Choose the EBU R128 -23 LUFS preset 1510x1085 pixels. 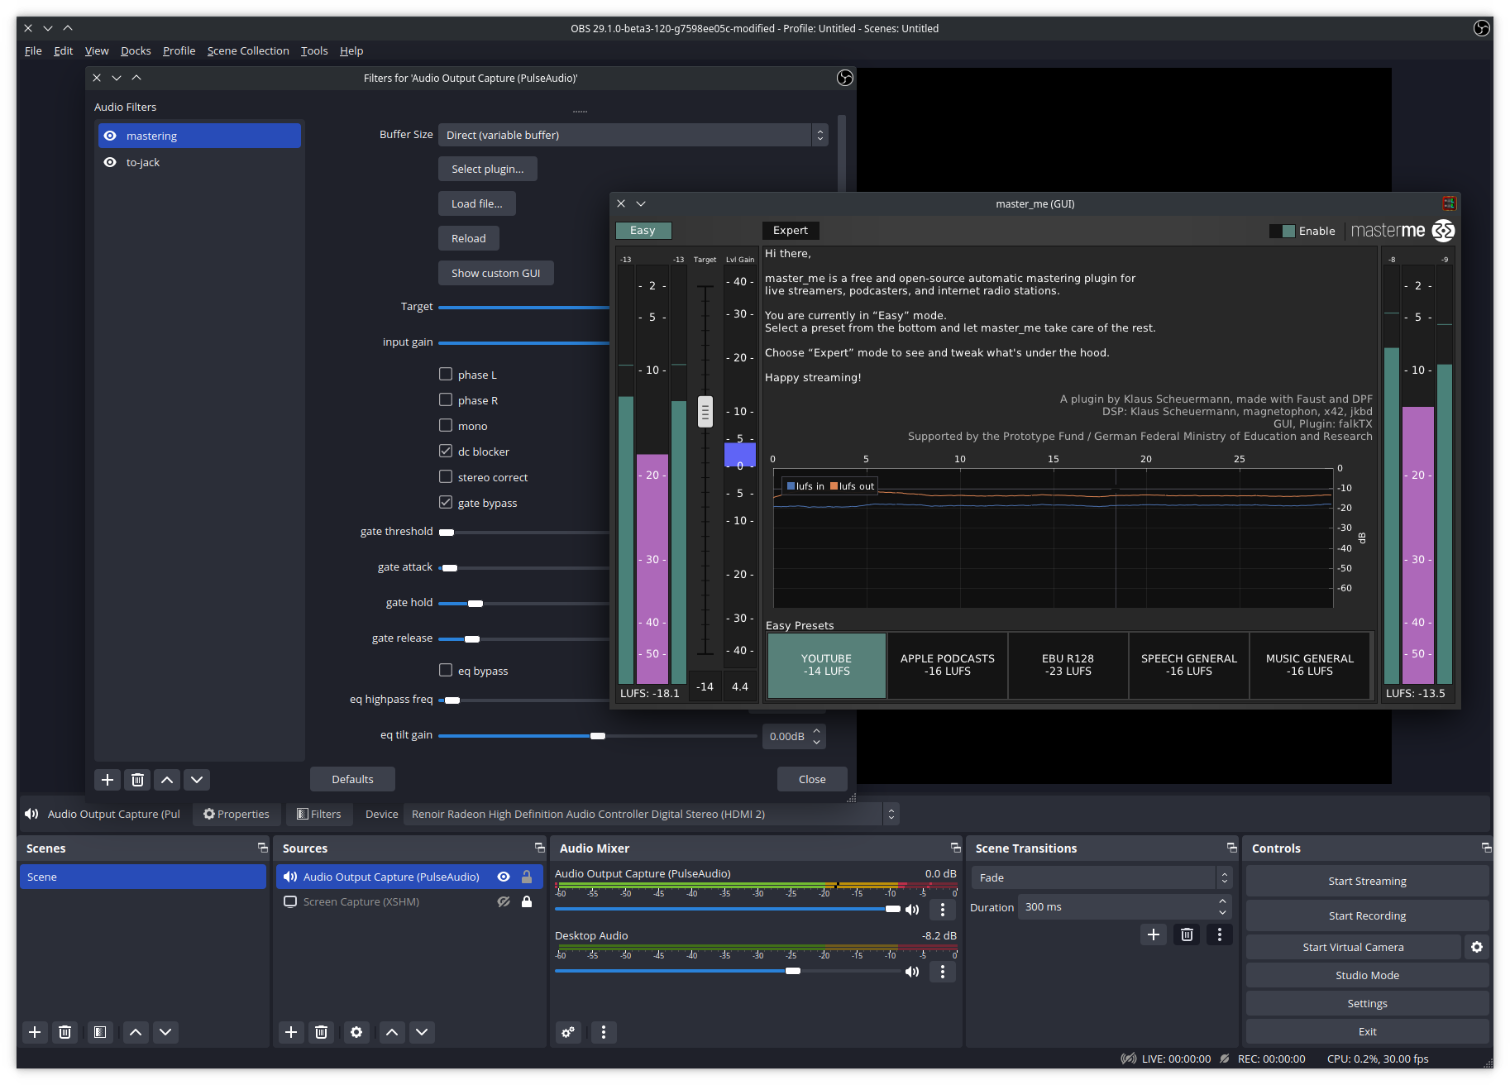coord(1068,665)
